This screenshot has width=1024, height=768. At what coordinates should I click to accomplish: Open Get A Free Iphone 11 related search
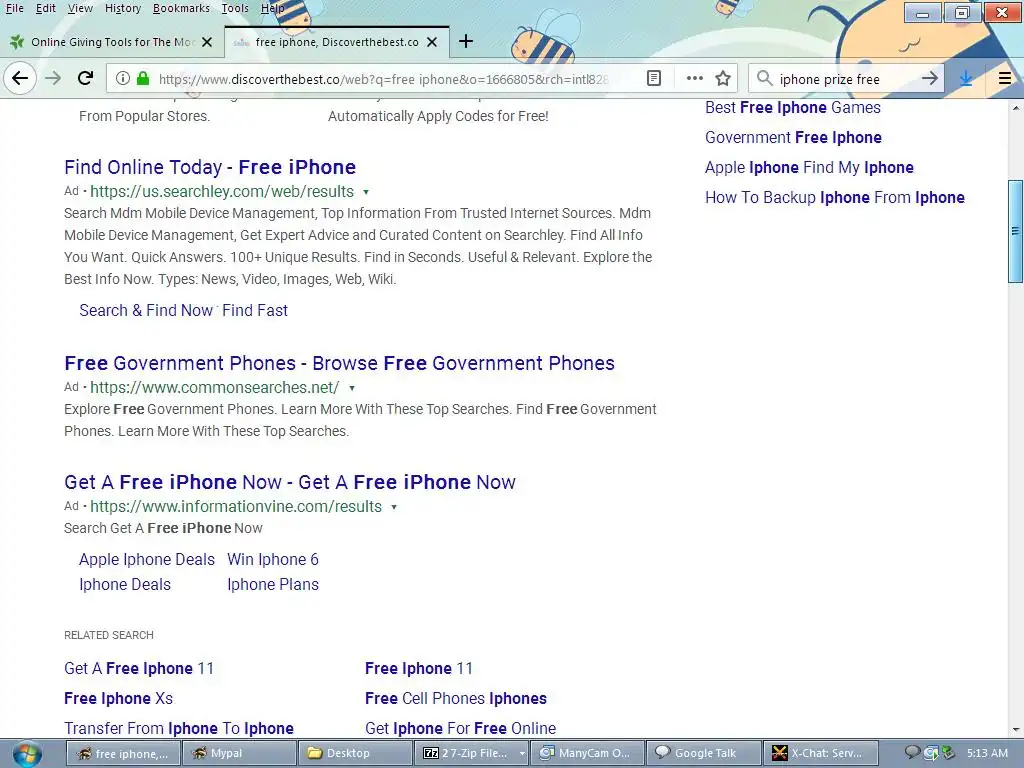[138, 669]
